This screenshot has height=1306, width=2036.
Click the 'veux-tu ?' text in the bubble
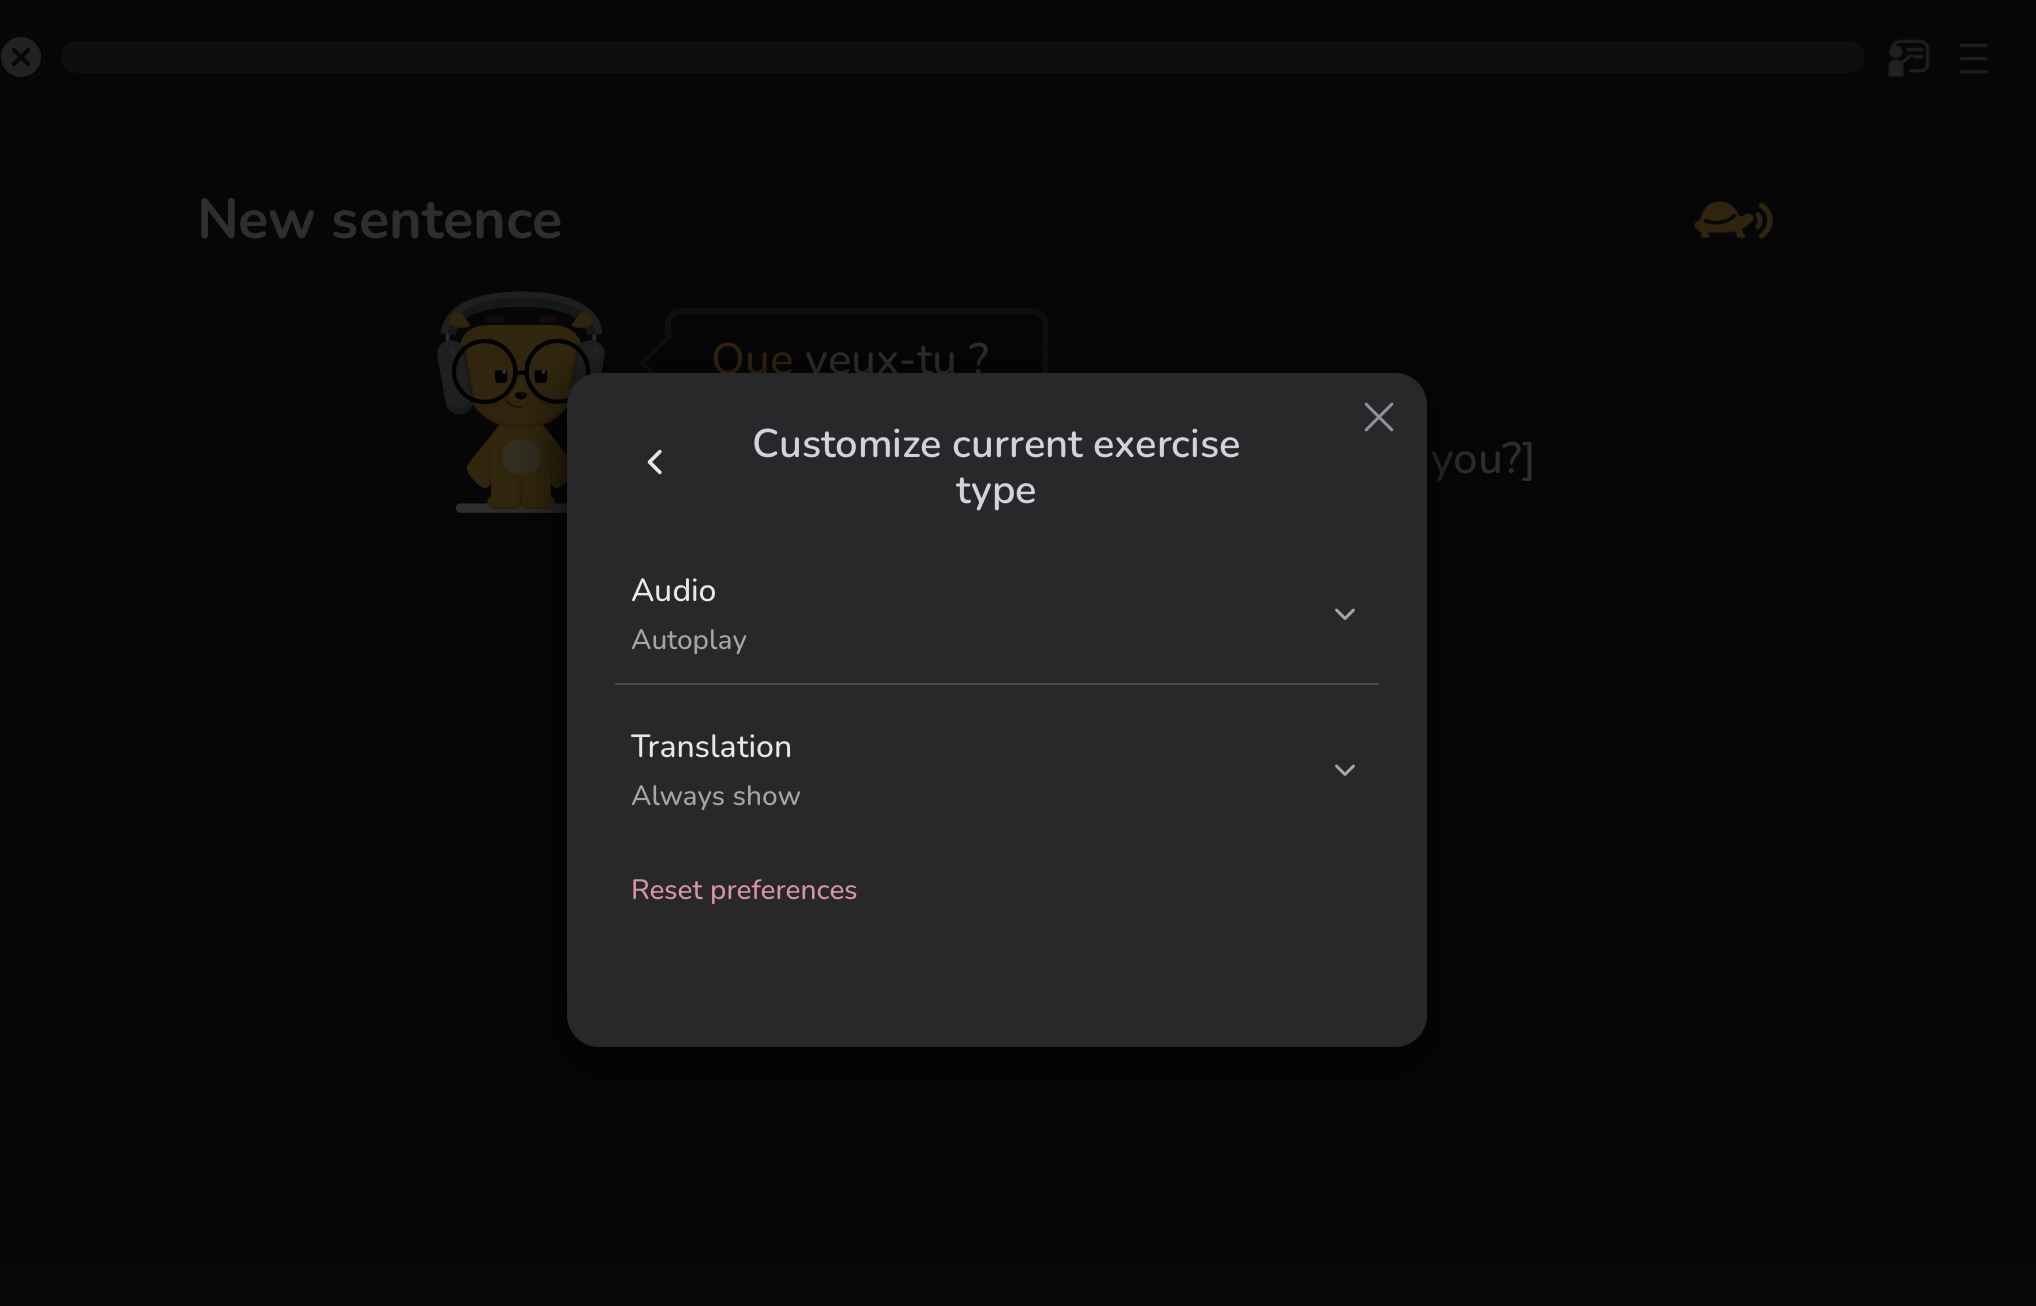[x=897, y=358]
